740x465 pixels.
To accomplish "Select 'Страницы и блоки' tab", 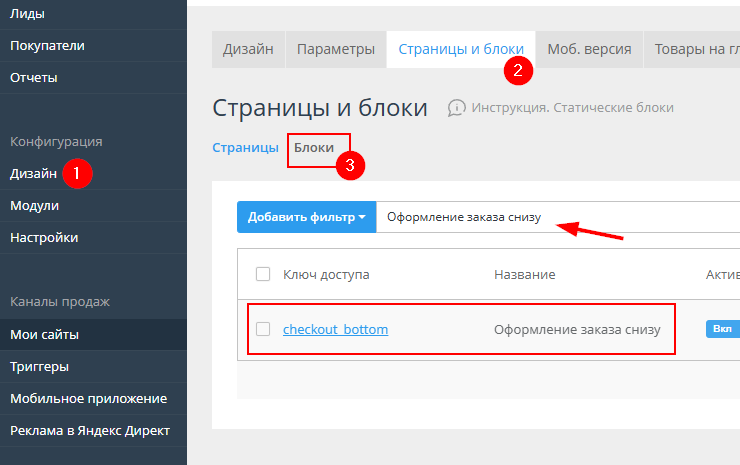I will point(460,49).
